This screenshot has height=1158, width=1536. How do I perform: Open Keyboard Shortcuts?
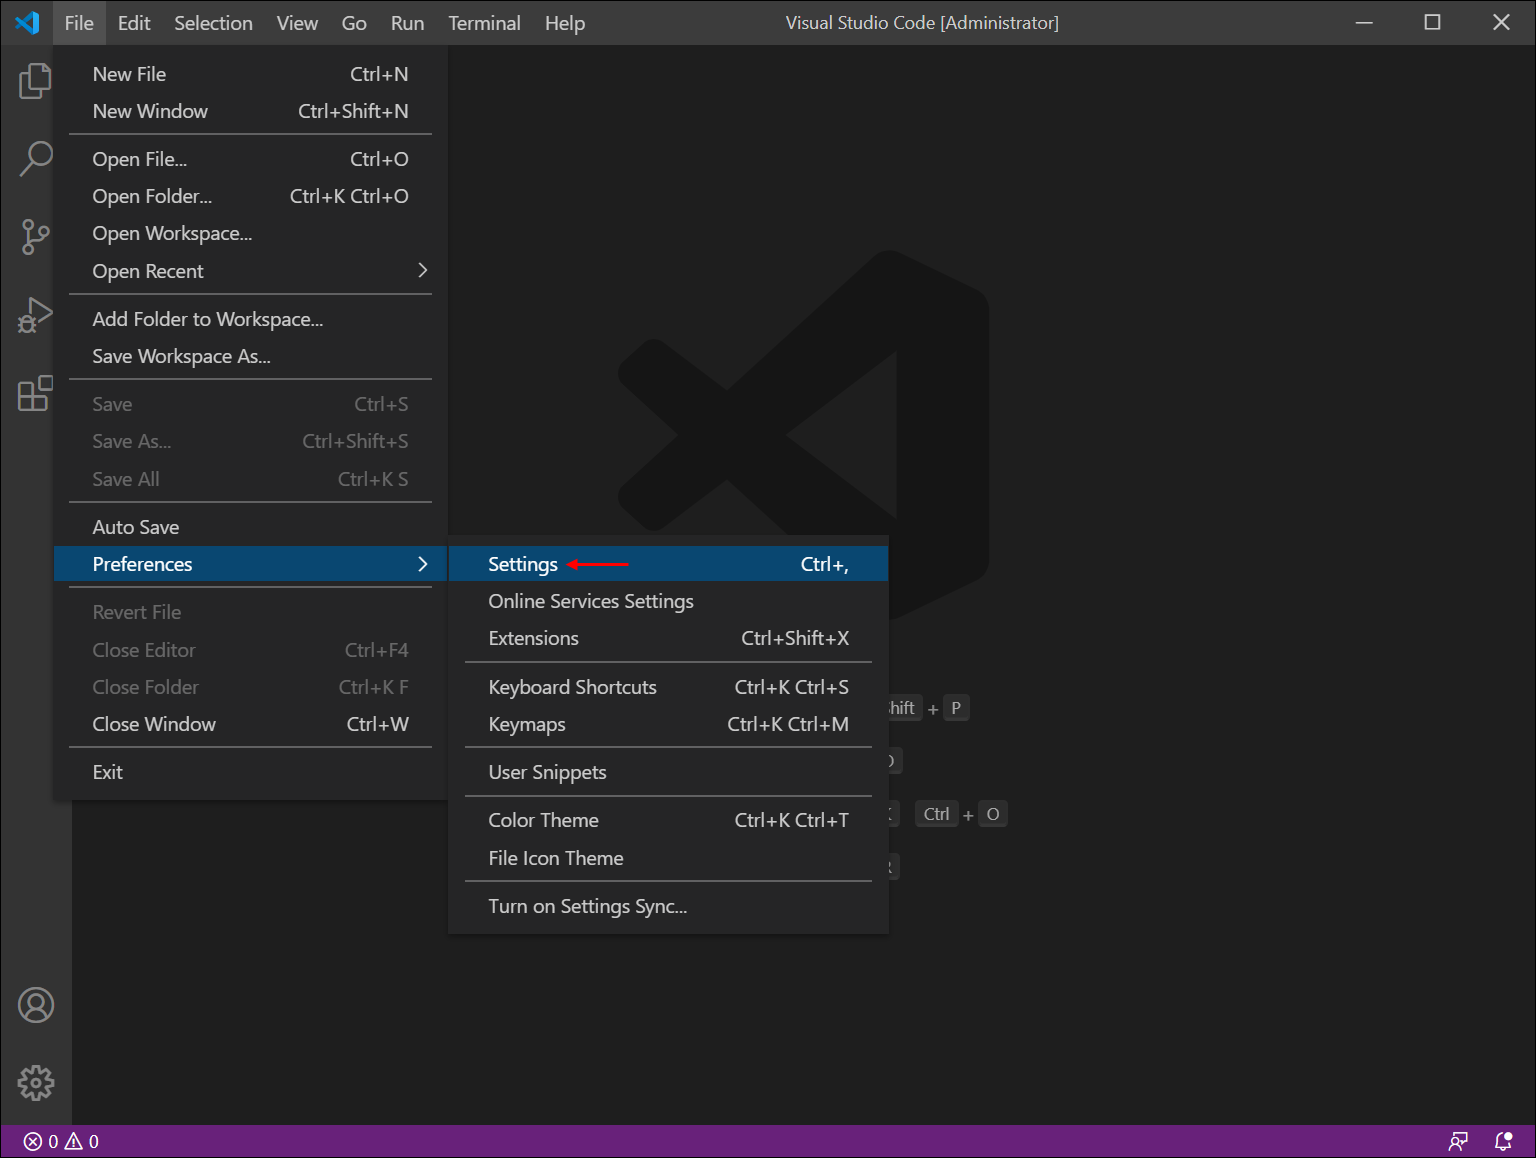pos(668,687)
